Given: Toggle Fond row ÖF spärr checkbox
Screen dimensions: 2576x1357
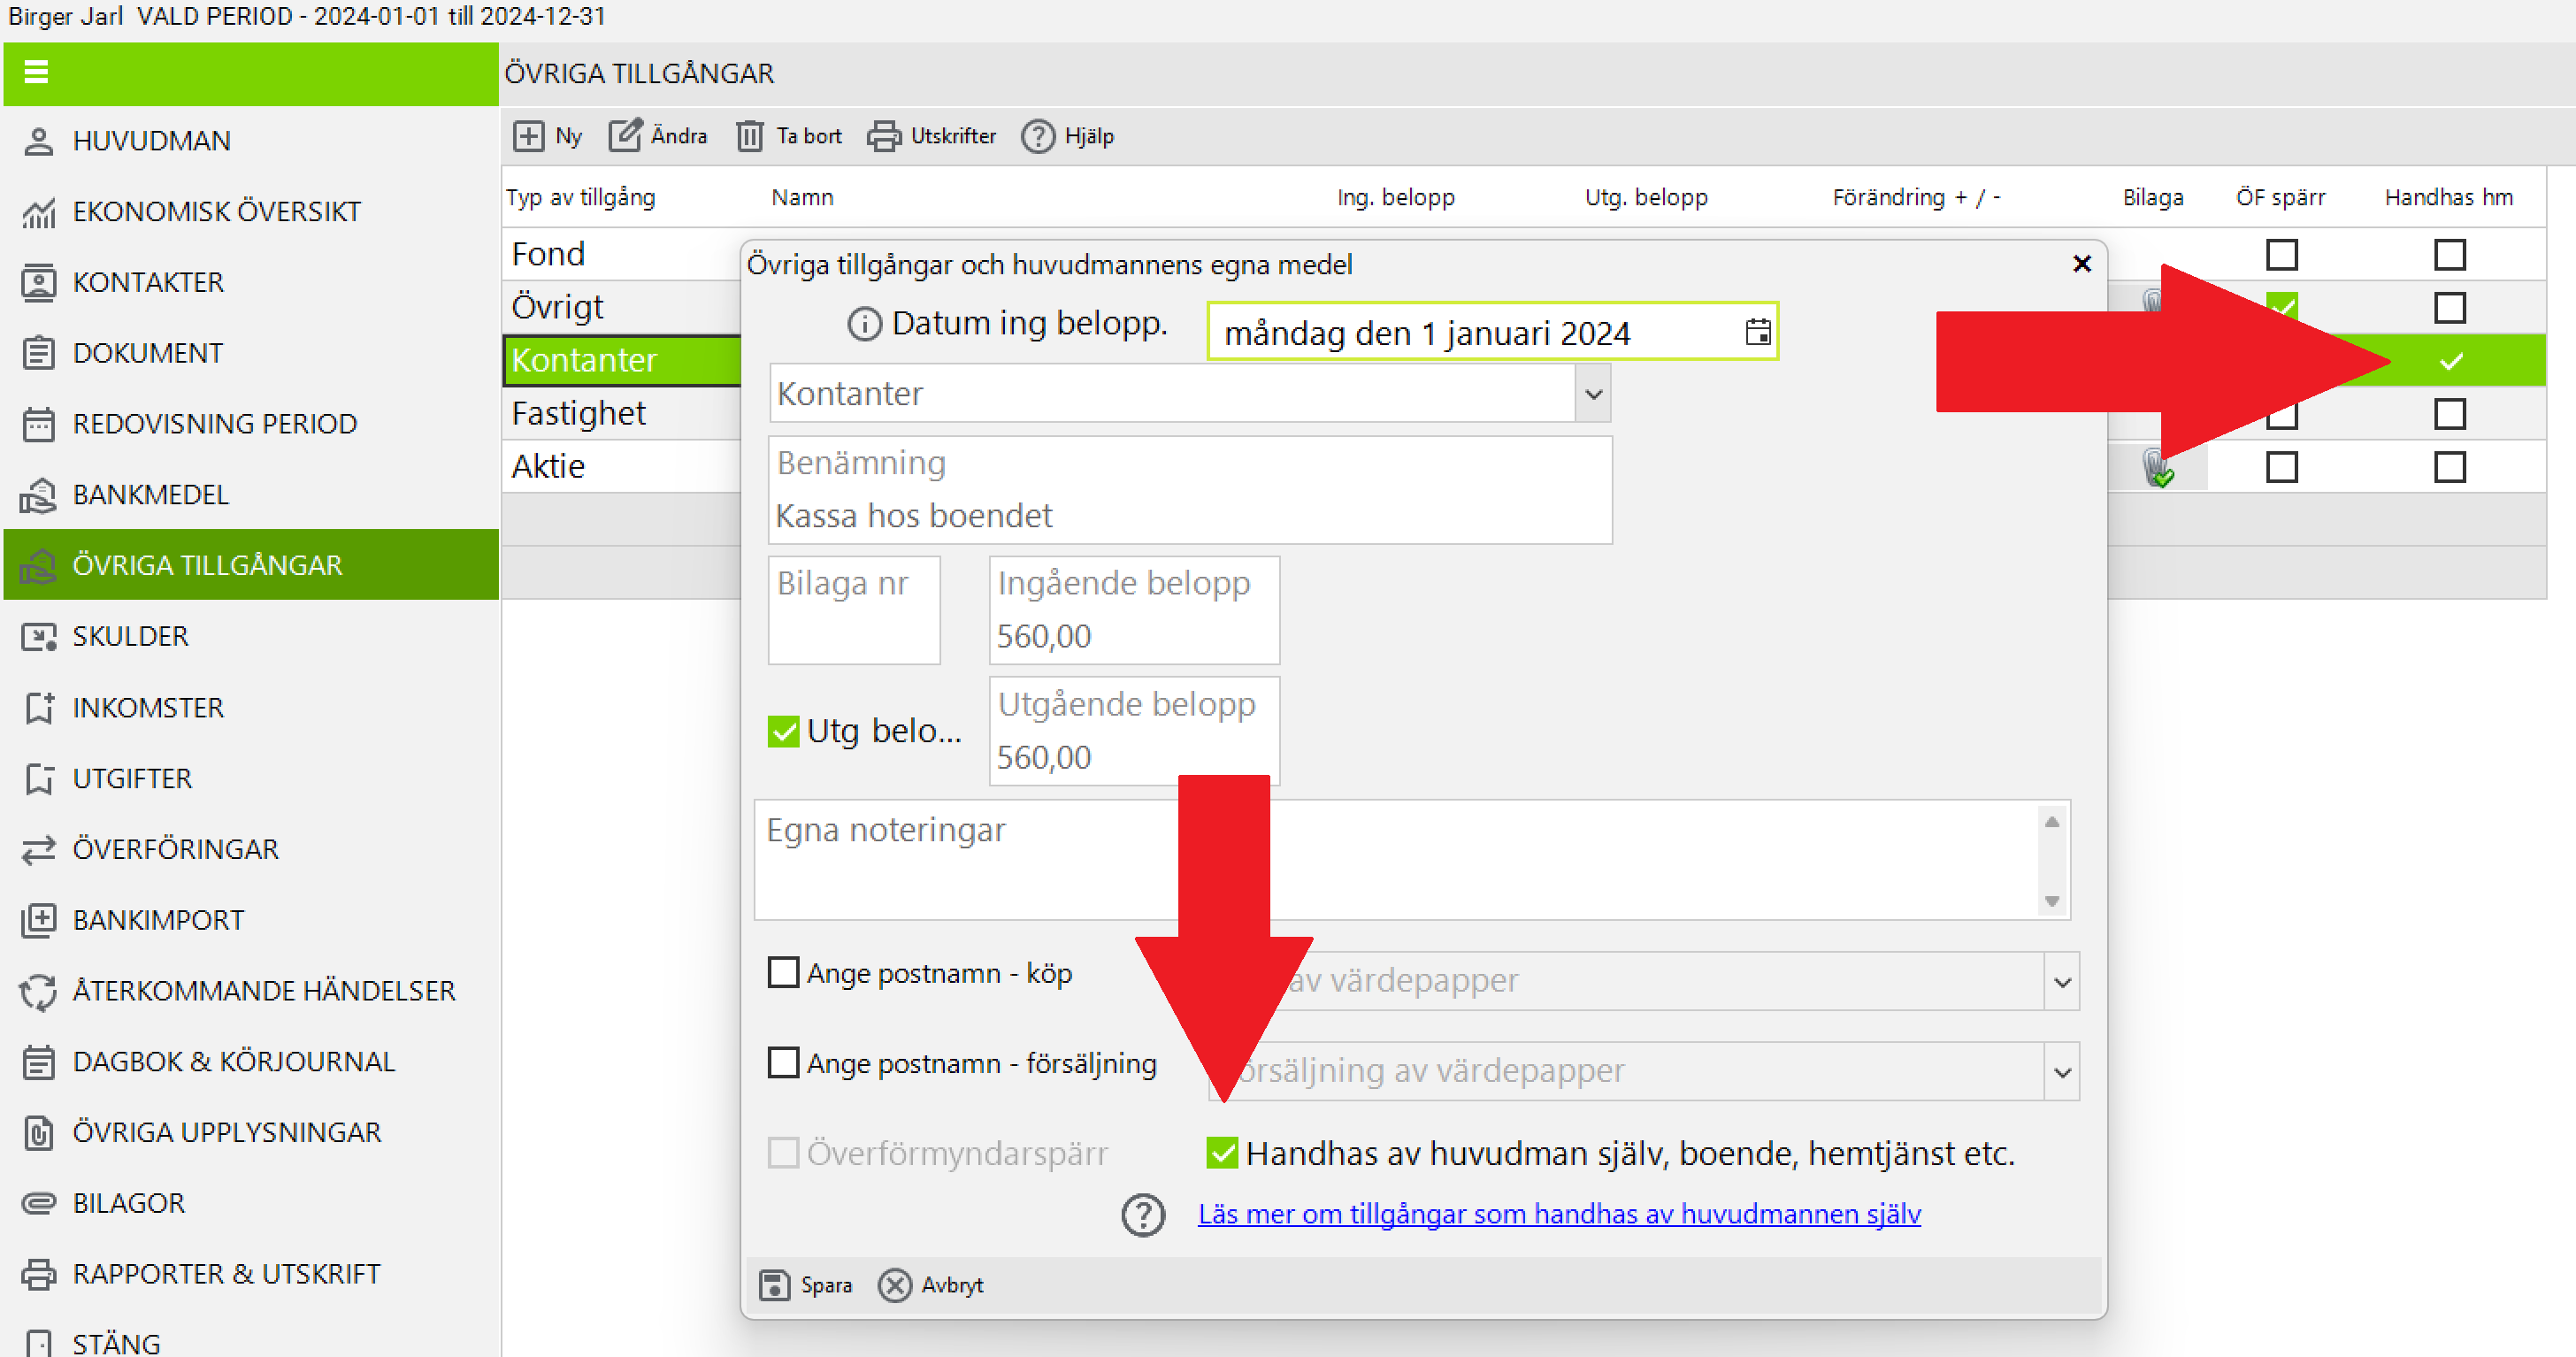Looking at the screenshot, I should [x=2281, y=254].
